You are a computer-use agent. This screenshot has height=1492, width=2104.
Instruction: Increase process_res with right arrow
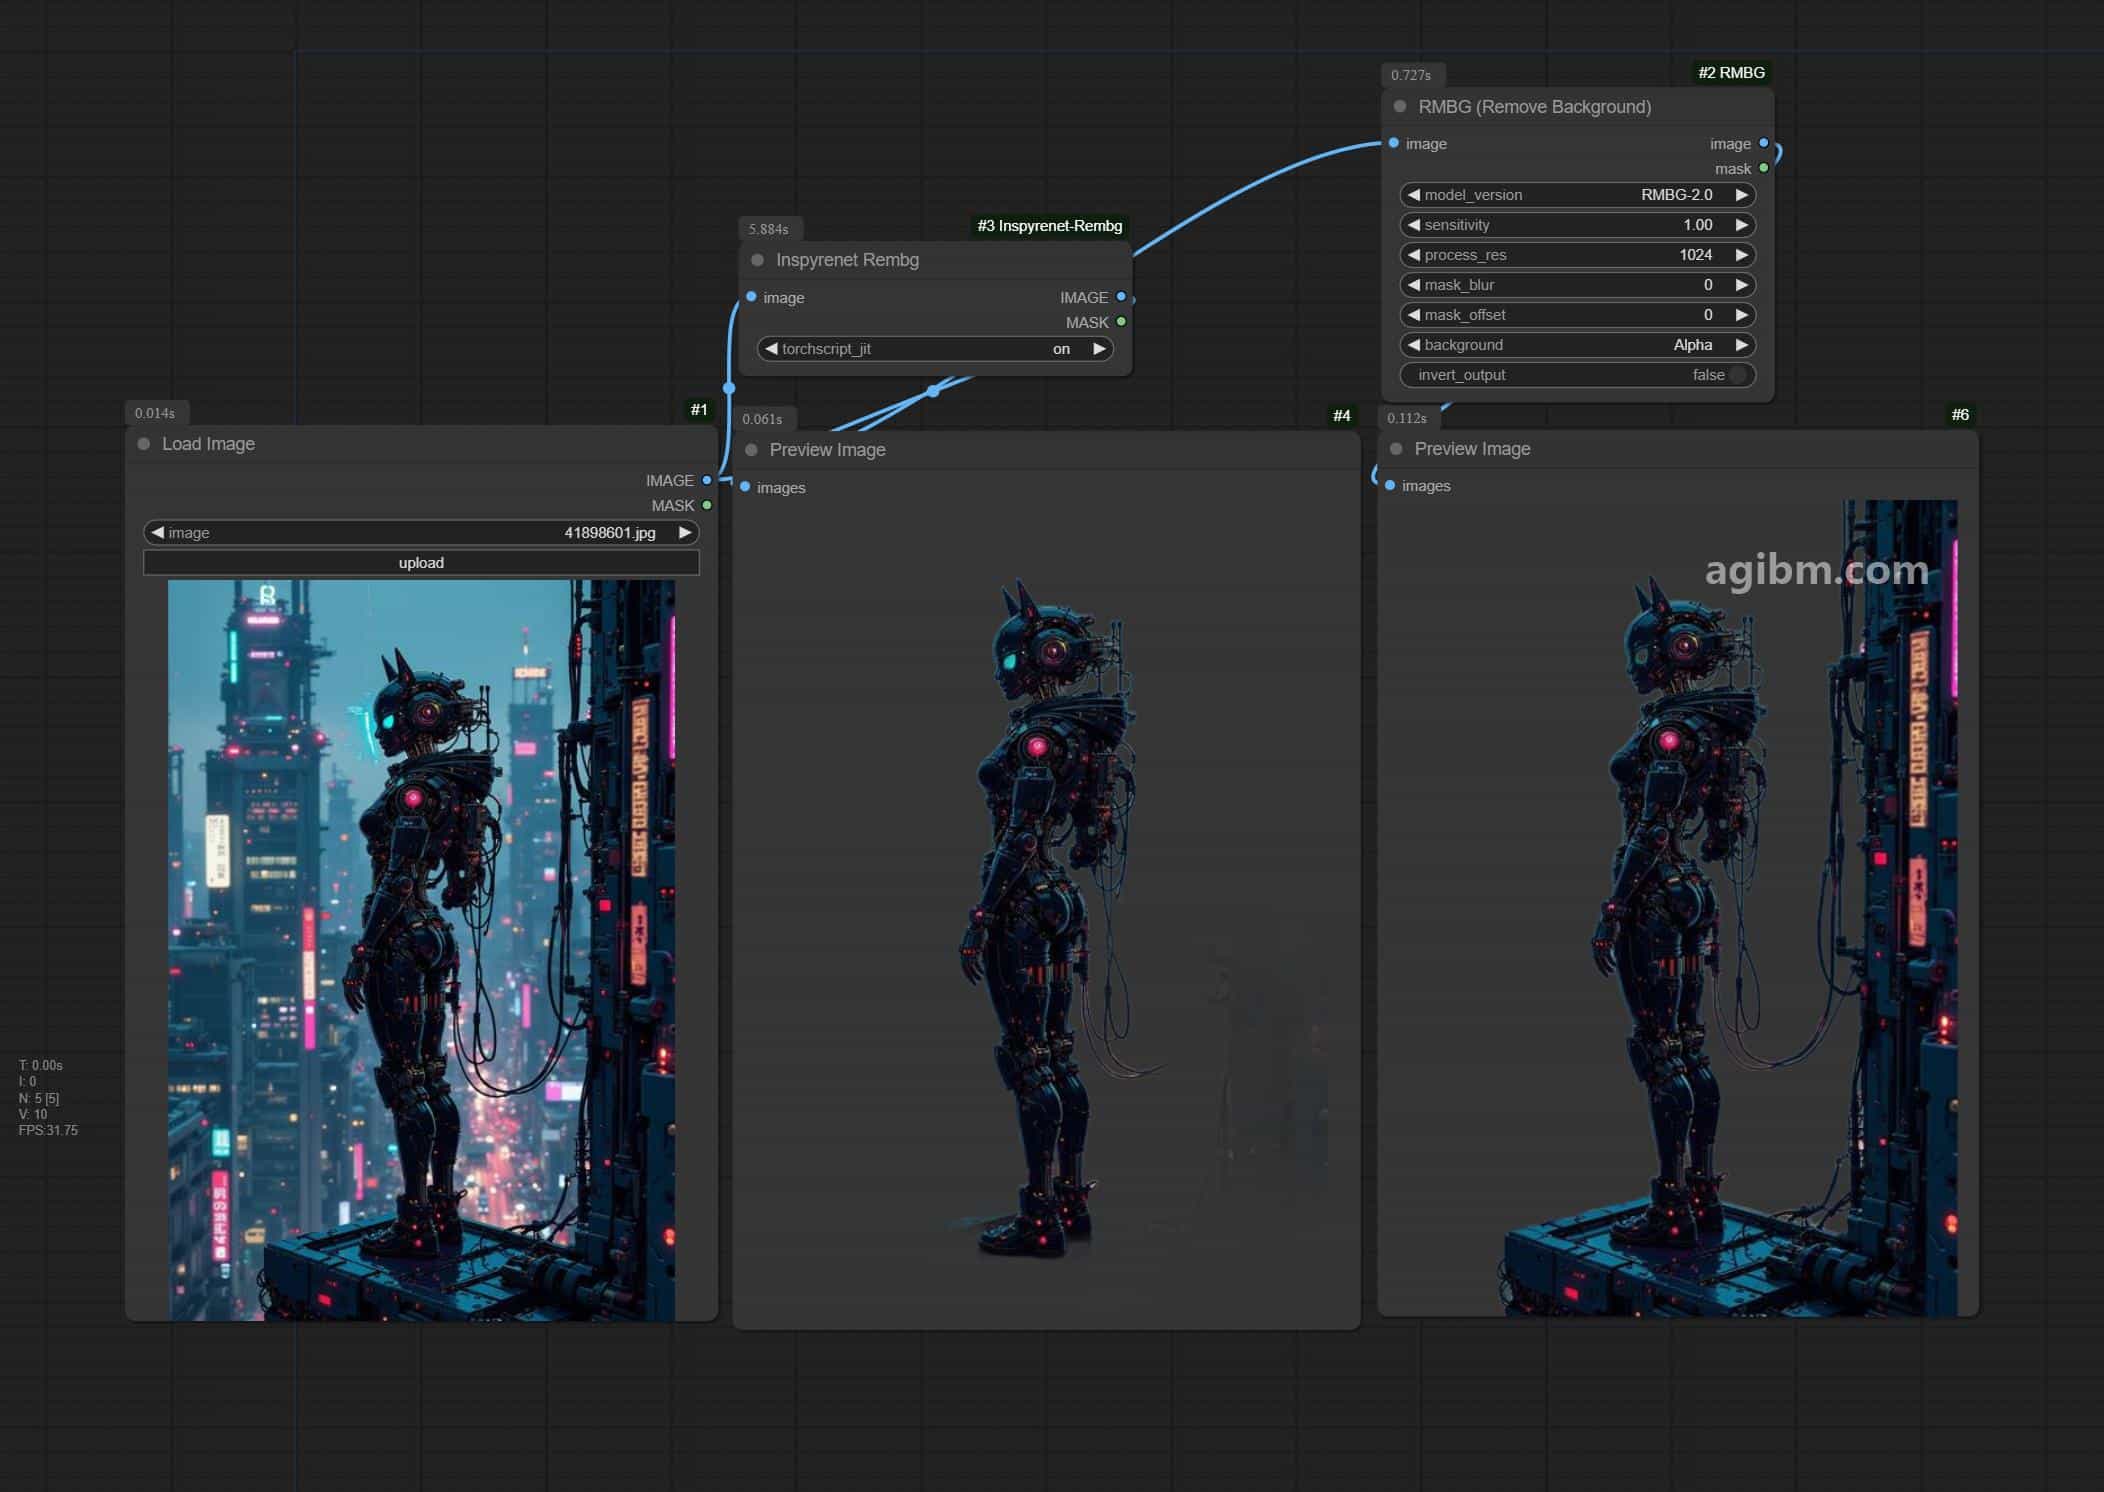click(x=1742, y=255)
